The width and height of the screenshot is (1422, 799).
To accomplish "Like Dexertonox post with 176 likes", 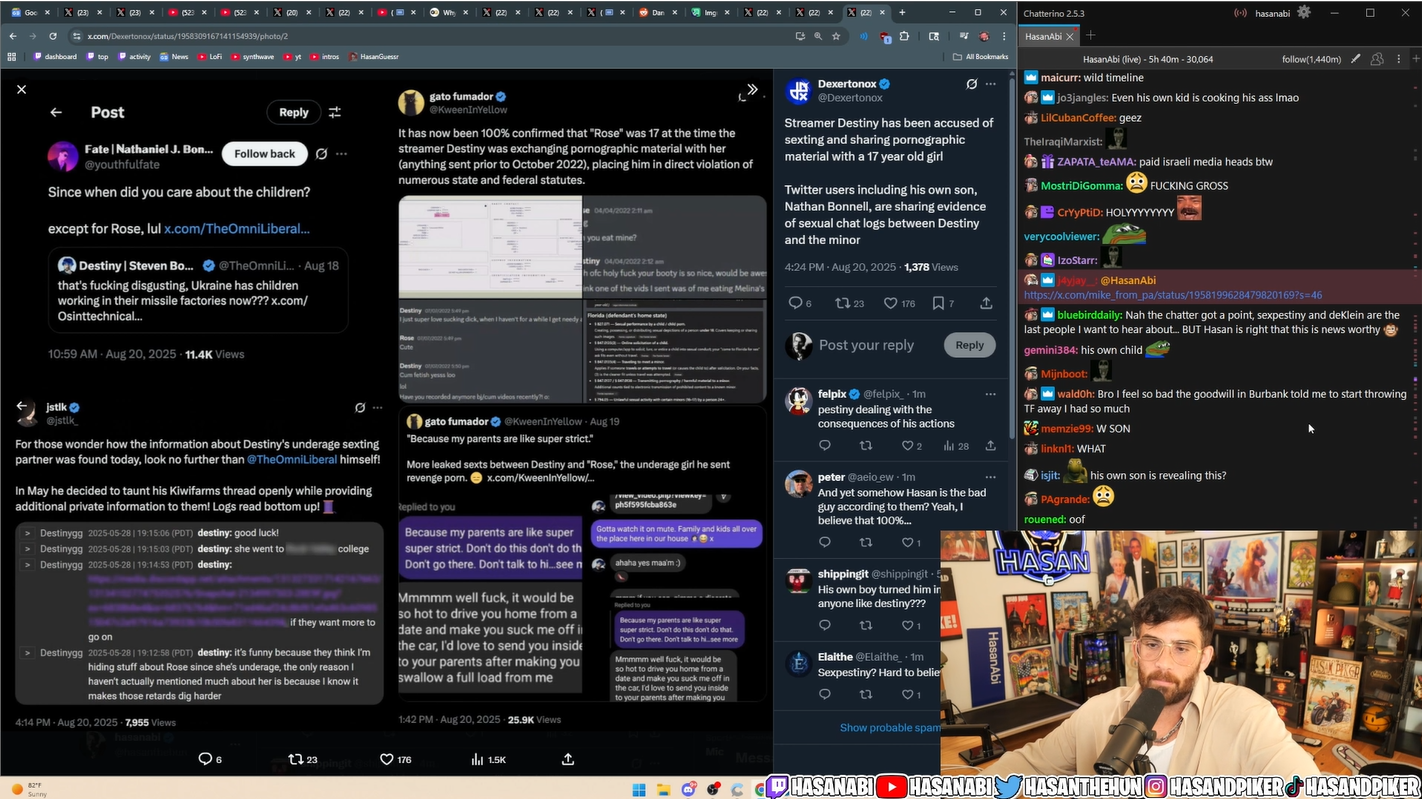I will click(x=890, y=303).
